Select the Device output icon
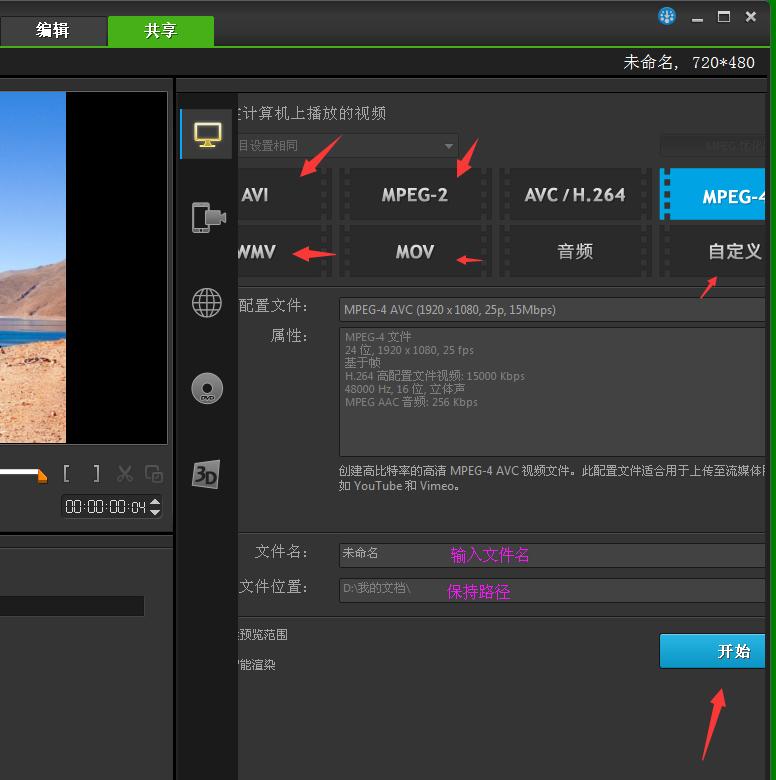Screen dimensions: 776x780 (207, 217)
